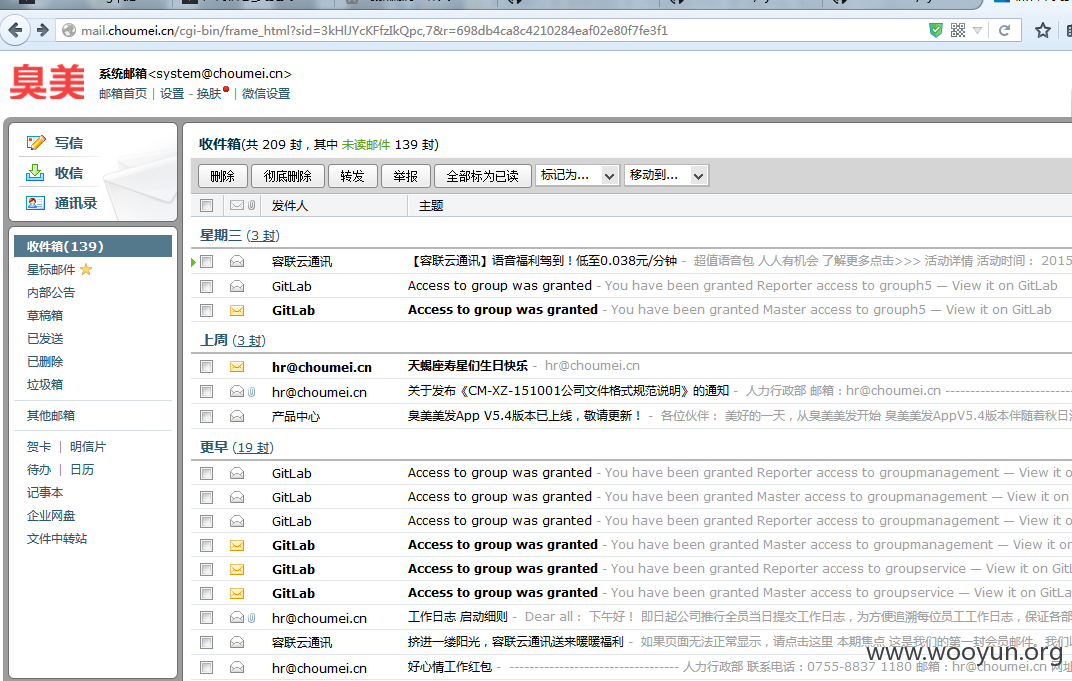Click envelope icon of 产品中心 mail
The height and width of the screenshot is (681, 1072).
pyautogui.click(x=237, y=416)
